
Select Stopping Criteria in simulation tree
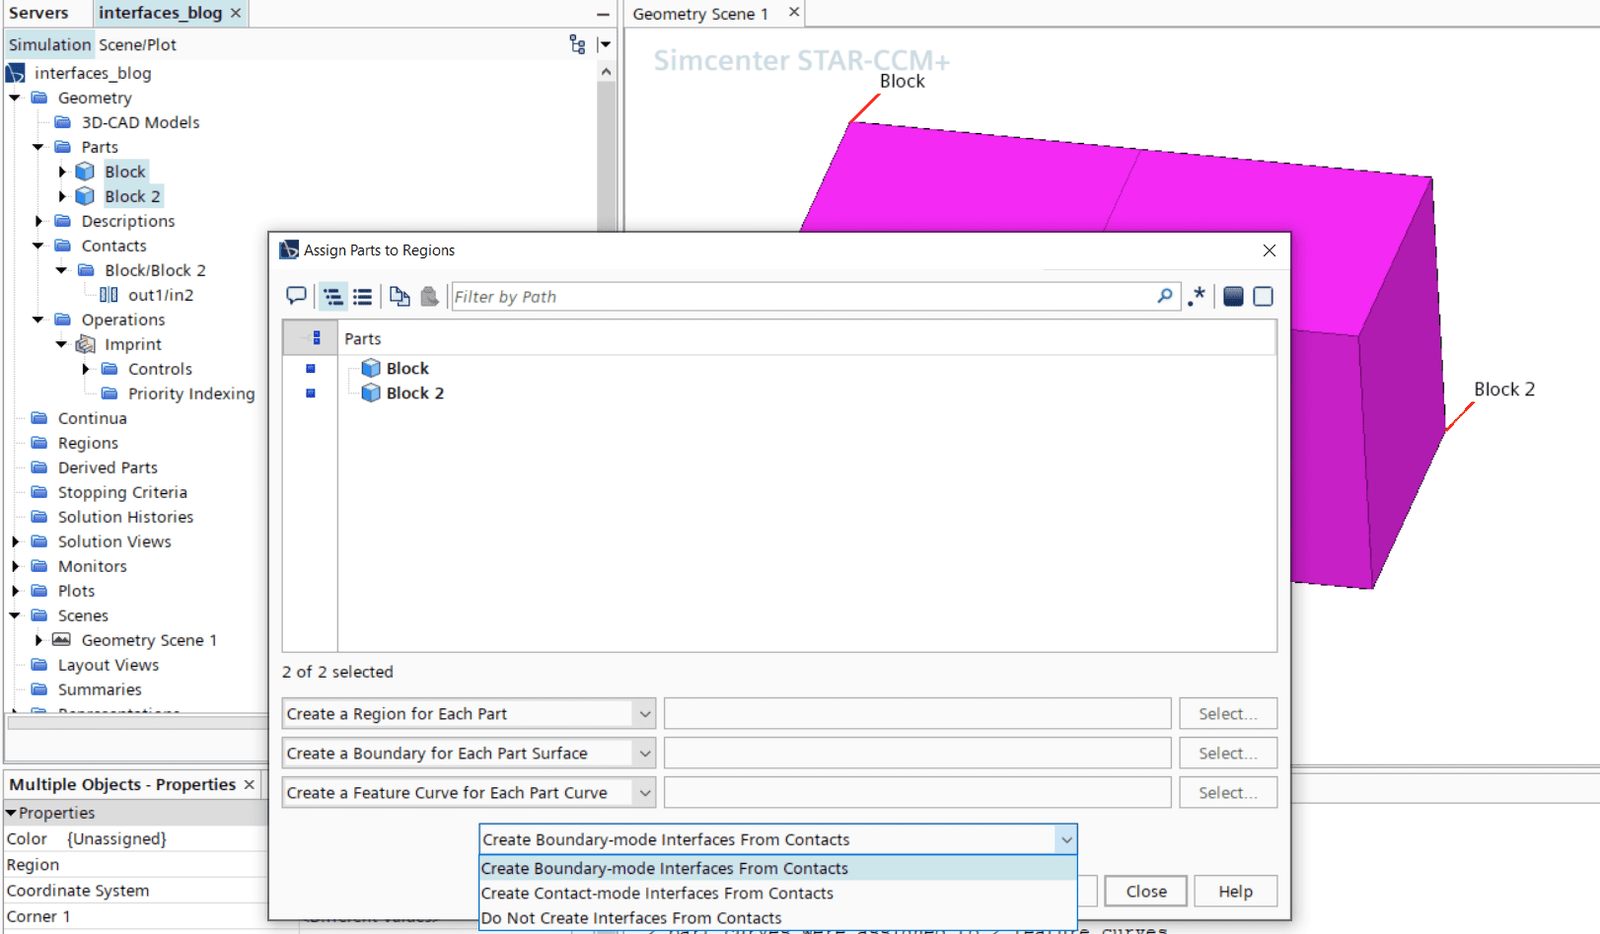click(x=122, y=492)
